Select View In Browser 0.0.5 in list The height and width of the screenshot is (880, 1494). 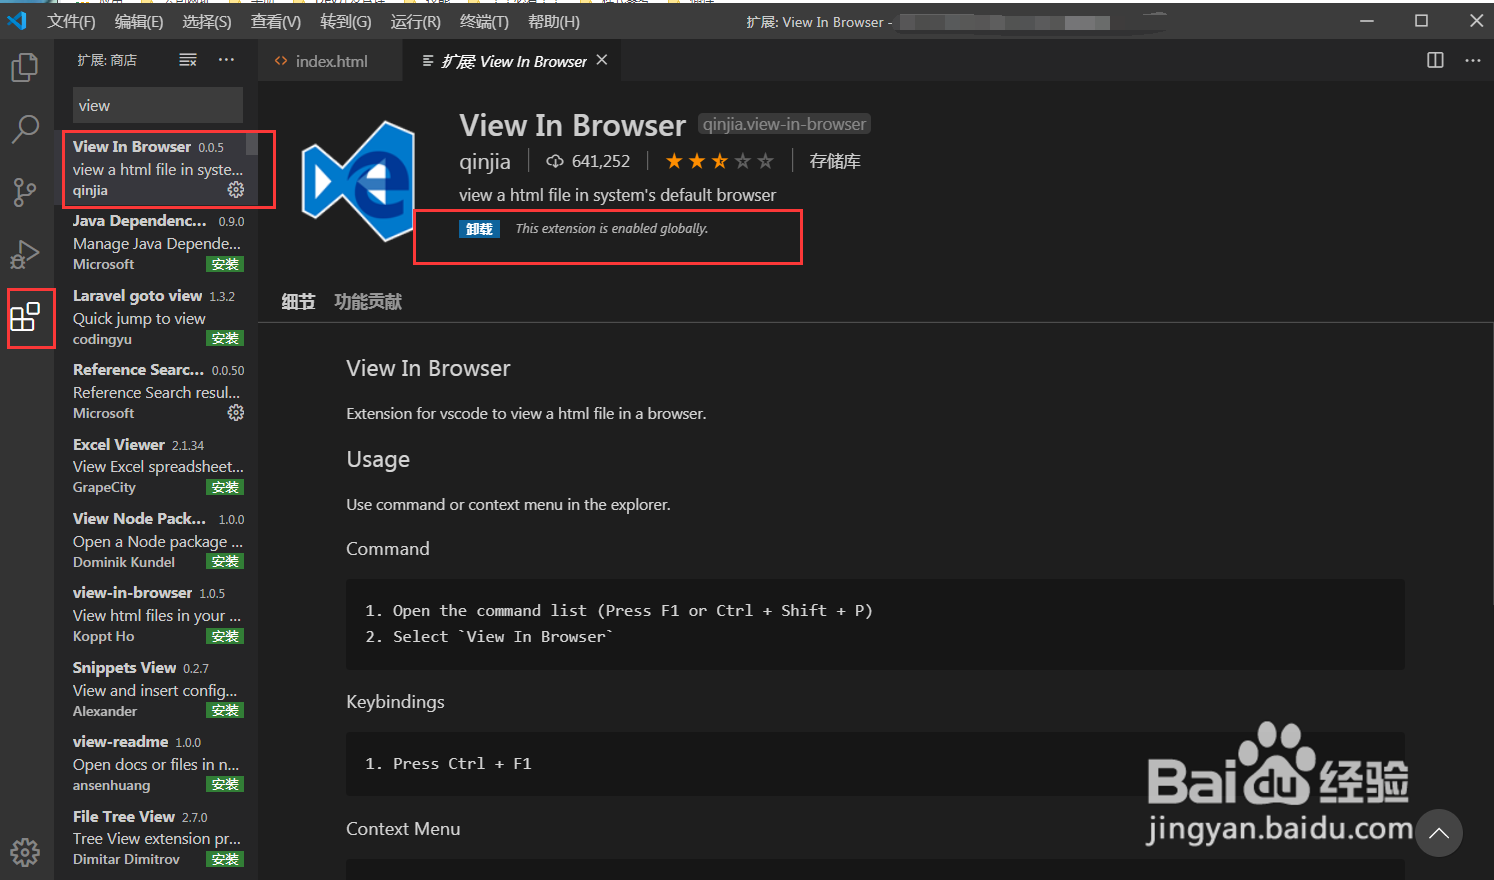[x=156, y=168]
